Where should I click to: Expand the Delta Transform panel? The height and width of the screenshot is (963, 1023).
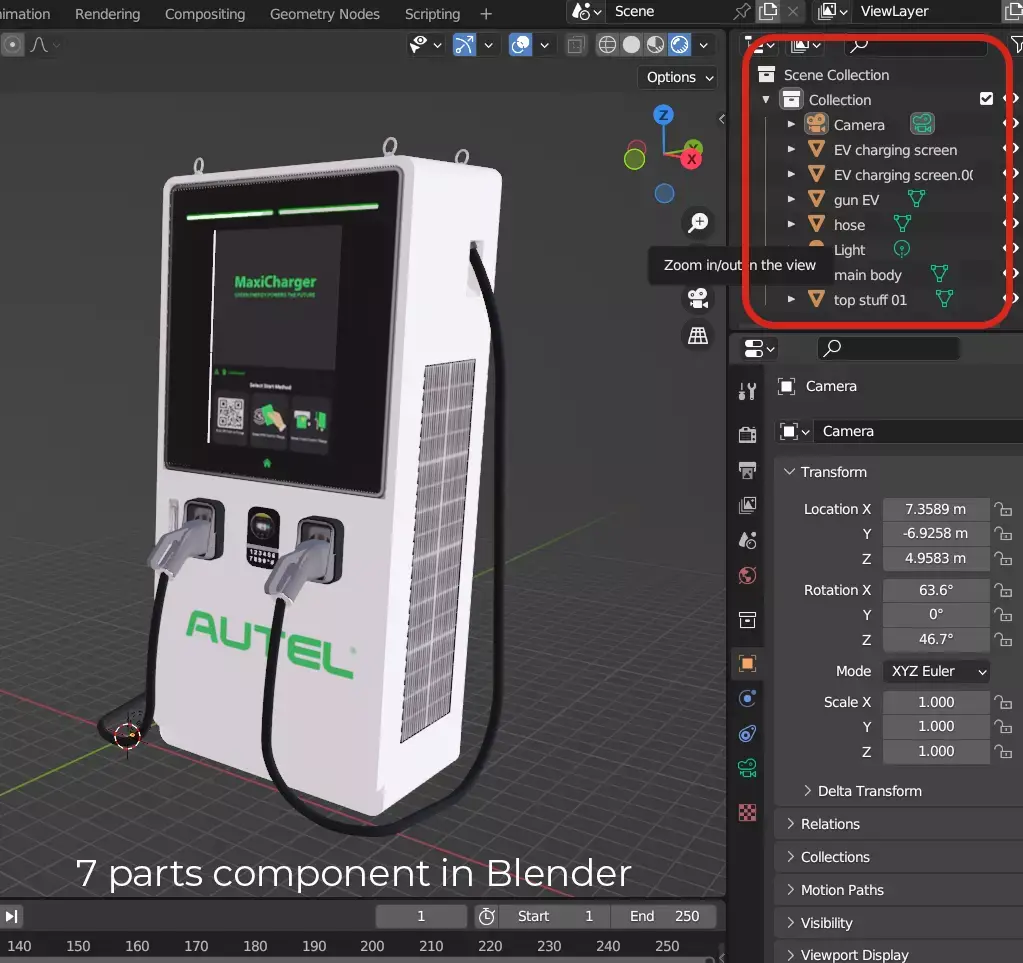(x=870, y=791)
